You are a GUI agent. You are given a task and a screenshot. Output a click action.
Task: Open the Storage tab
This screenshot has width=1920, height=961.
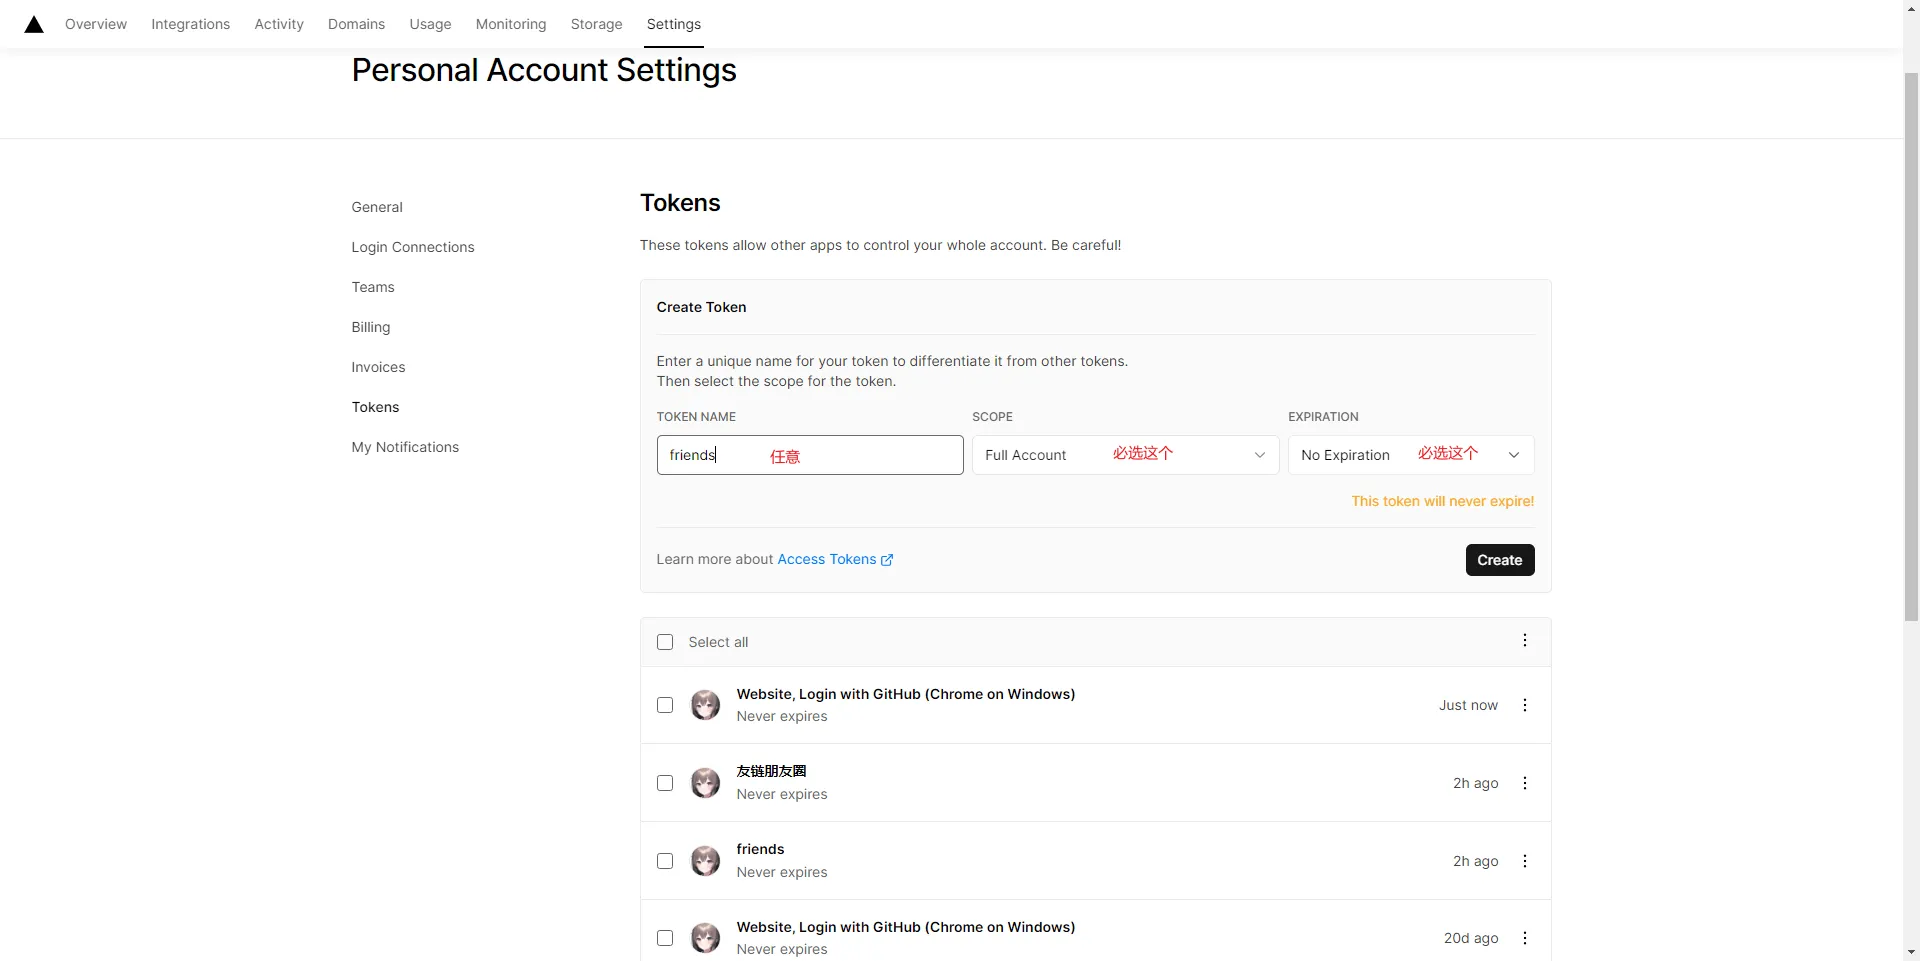click(x=596, y=24)
